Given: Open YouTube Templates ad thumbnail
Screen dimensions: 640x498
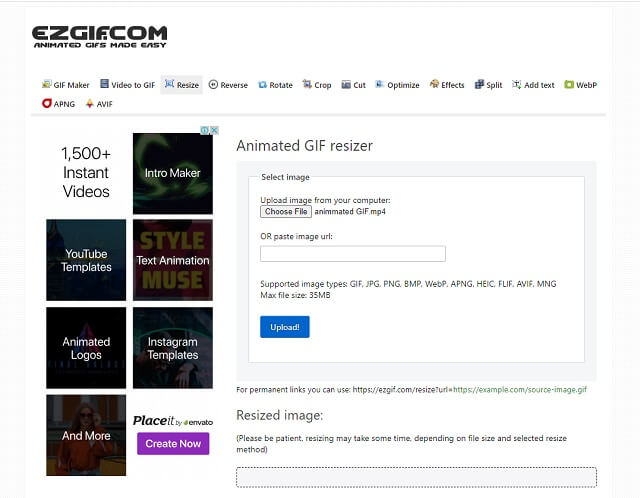Looking at the screenshot, I should (86, 260).
